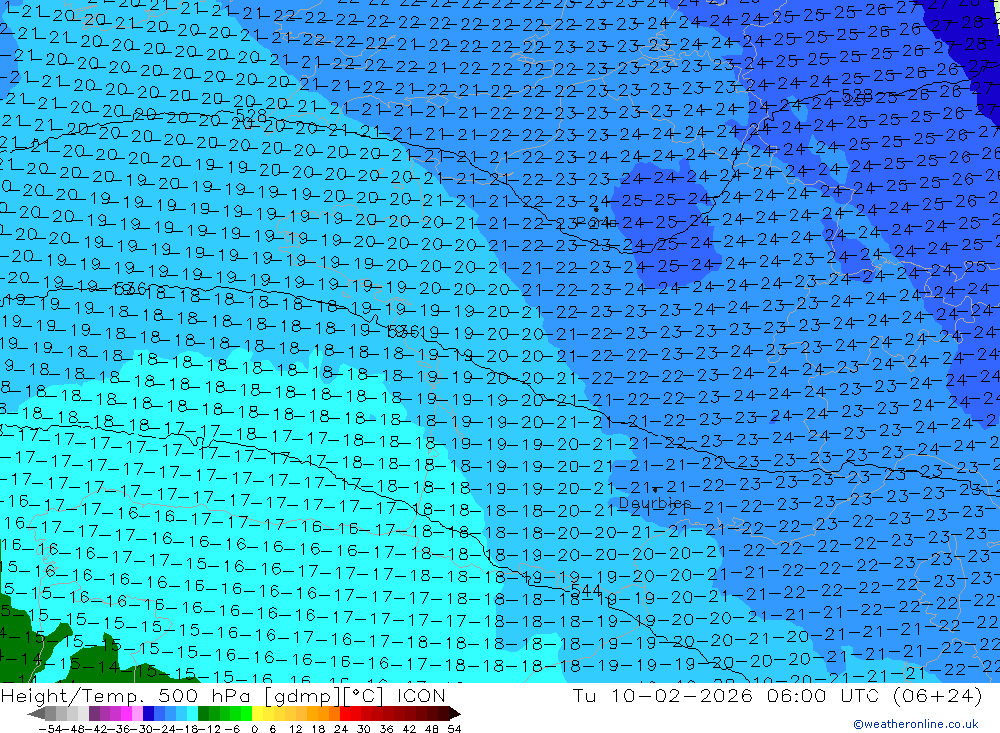
Task: Pick the pure red legend swatch
Action: (345, 714)
